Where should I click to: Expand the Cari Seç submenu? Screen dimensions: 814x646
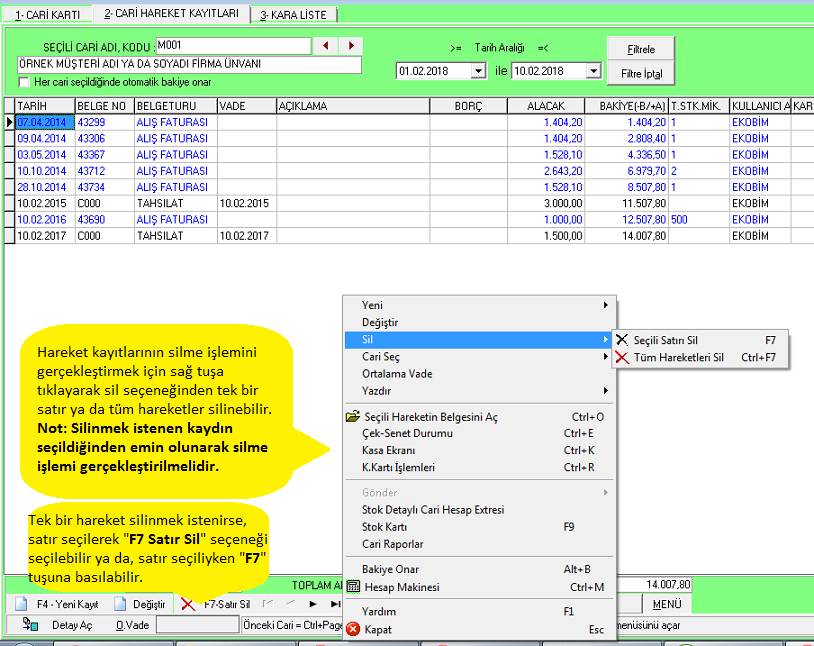tap(478, 357)
